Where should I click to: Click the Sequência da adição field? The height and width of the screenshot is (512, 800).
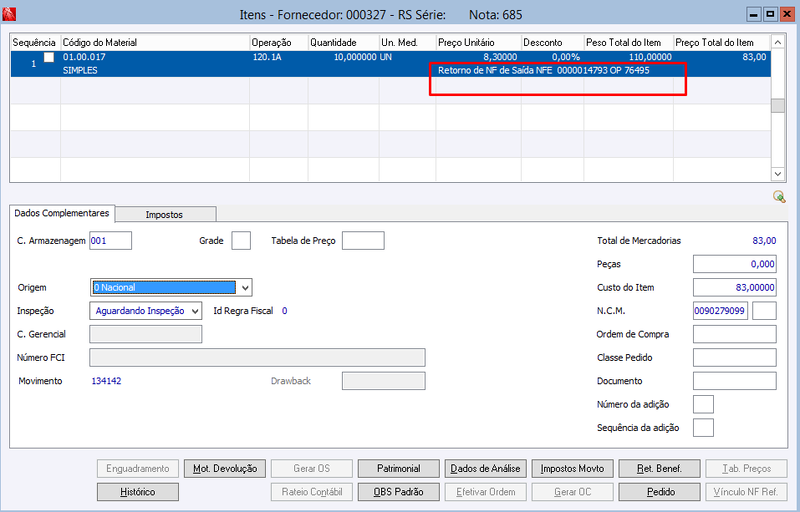click(703, 428)
